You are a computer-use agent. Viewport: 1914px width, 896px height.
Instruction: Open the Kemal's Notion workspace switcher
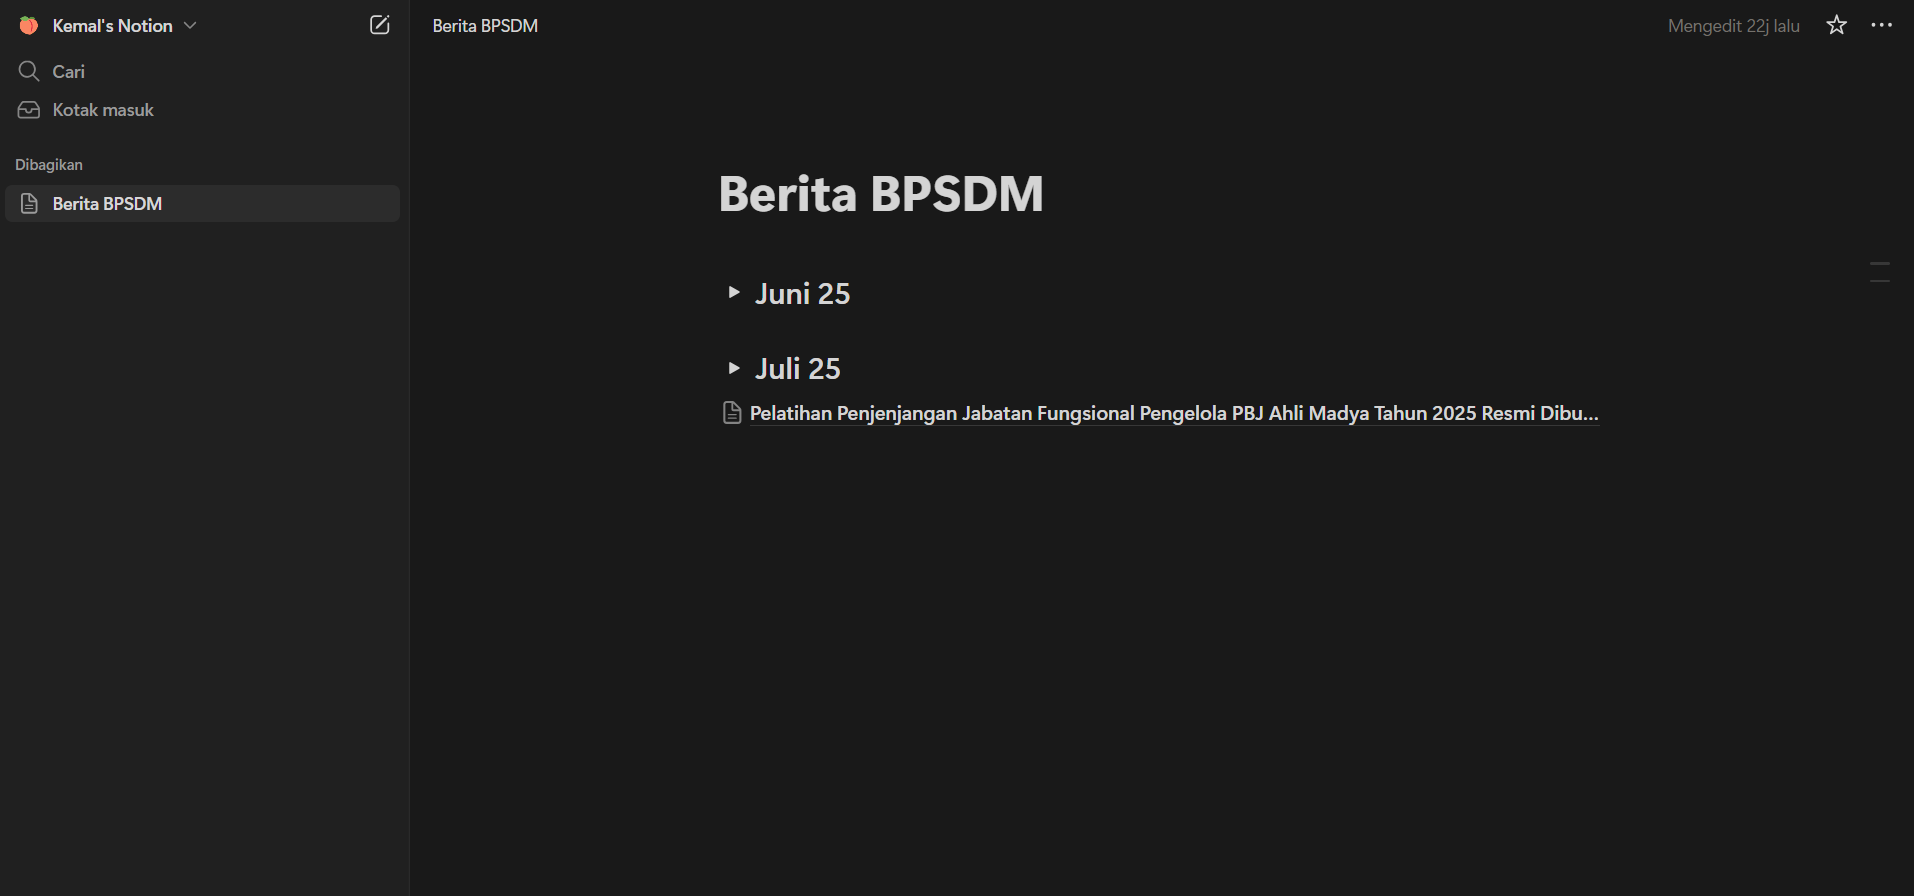coord(108,26)
